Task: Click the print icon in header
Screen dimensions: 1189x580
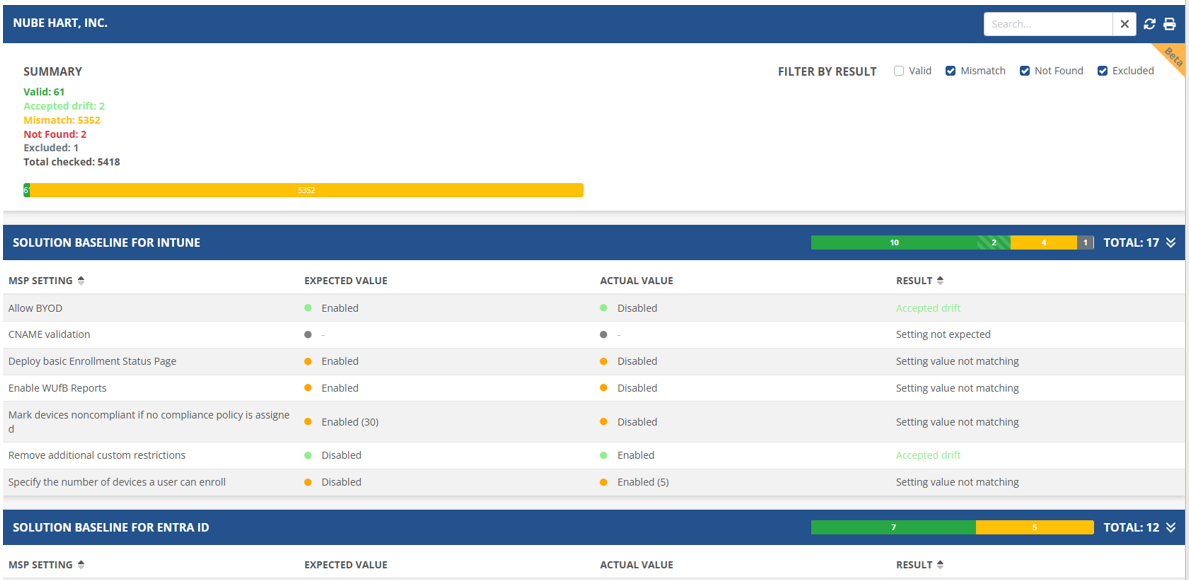Action: [1169, 24]
